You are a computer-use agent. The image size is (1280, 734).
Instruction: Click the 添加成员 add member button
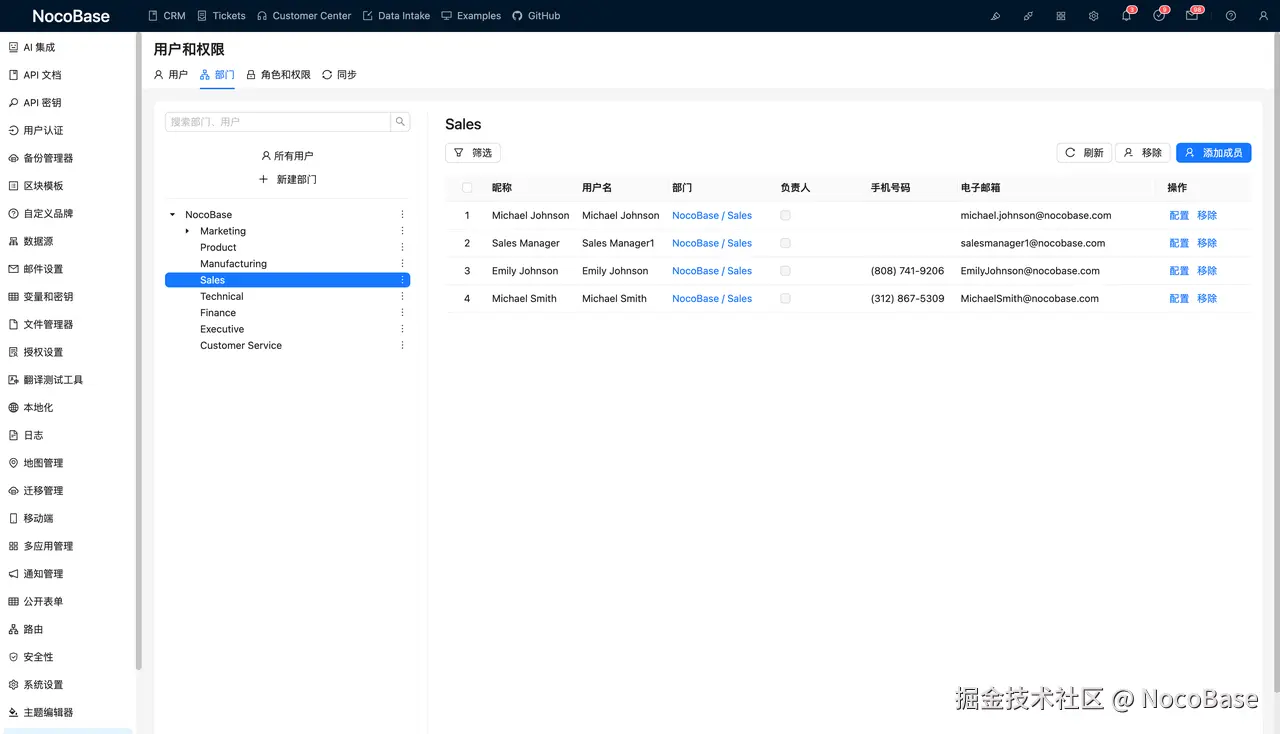pos(1213,153)
